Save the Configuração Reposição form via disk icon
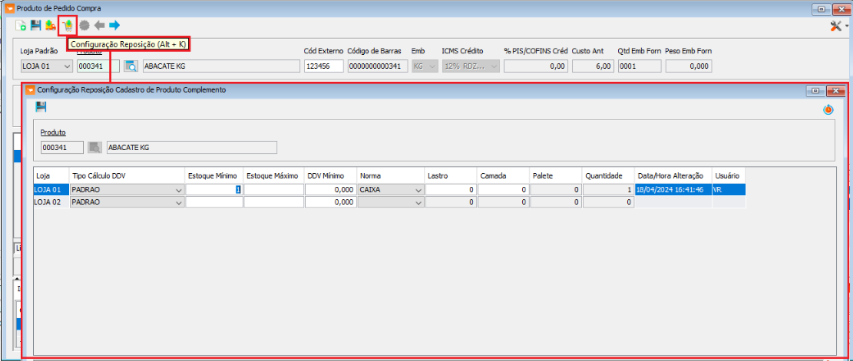This screenshot has height=361, width=853. [41, 107]
